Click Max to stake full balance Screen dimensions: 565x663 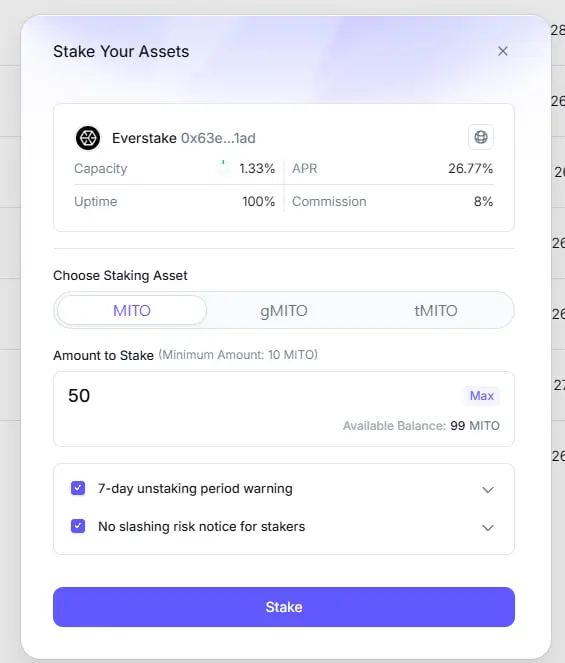click(482, 396)
